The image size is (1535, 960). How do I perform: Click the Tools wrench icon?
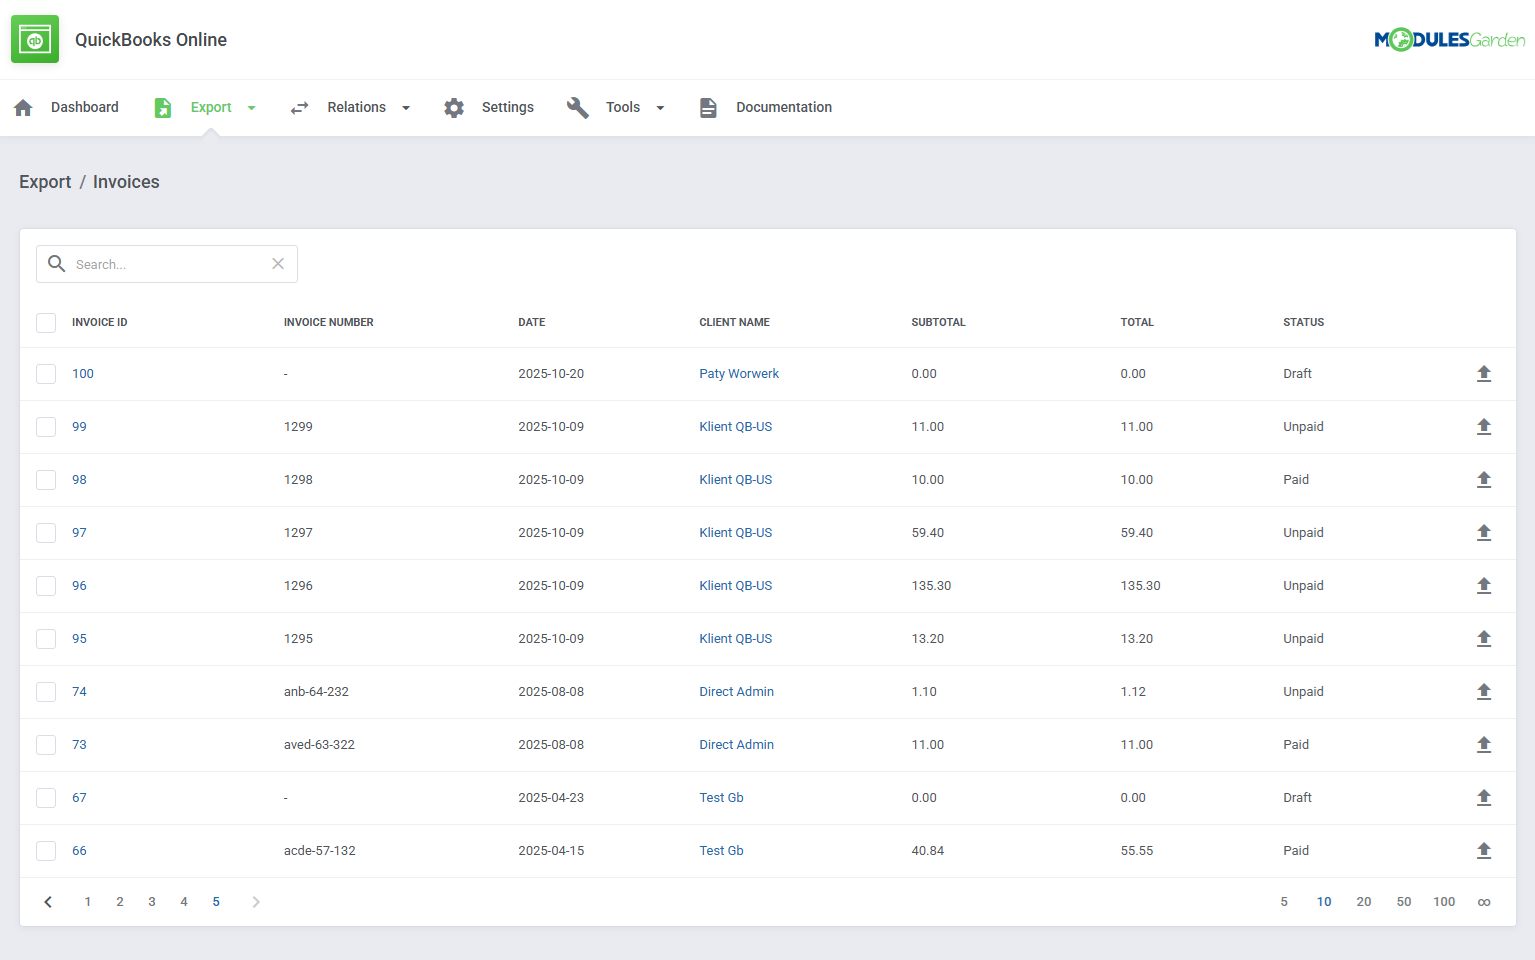(578, 108)
